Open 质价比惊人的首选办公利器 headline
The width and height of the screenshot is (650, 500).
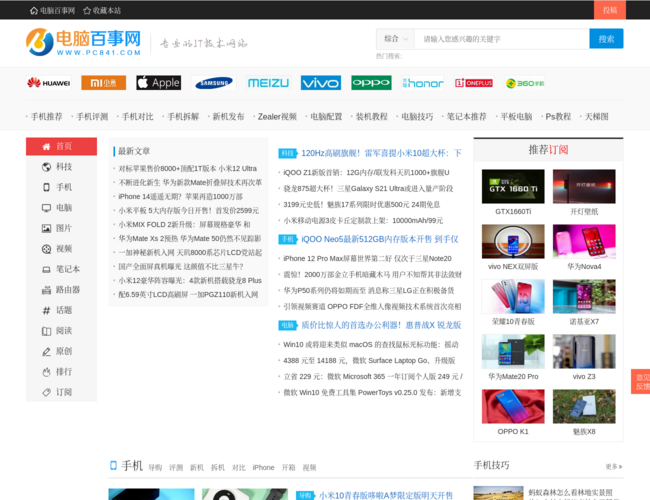(381, 325)
